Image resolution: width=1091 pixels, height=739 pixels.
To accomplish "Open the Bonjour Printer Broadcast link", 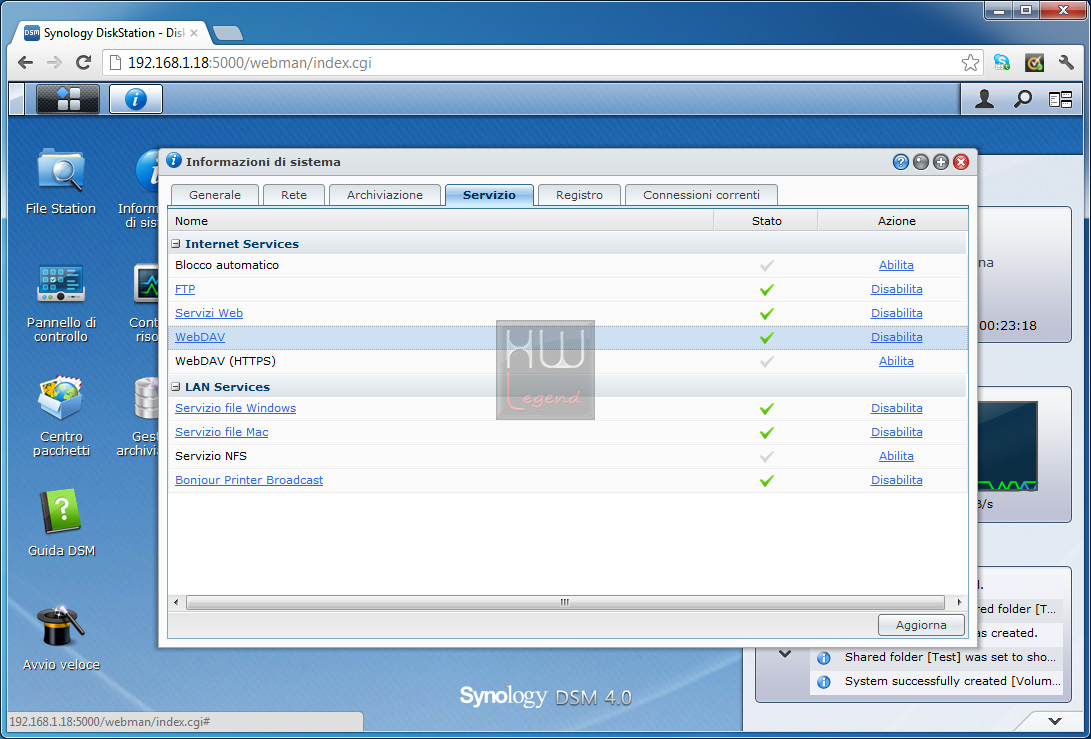I will point(249,480).
